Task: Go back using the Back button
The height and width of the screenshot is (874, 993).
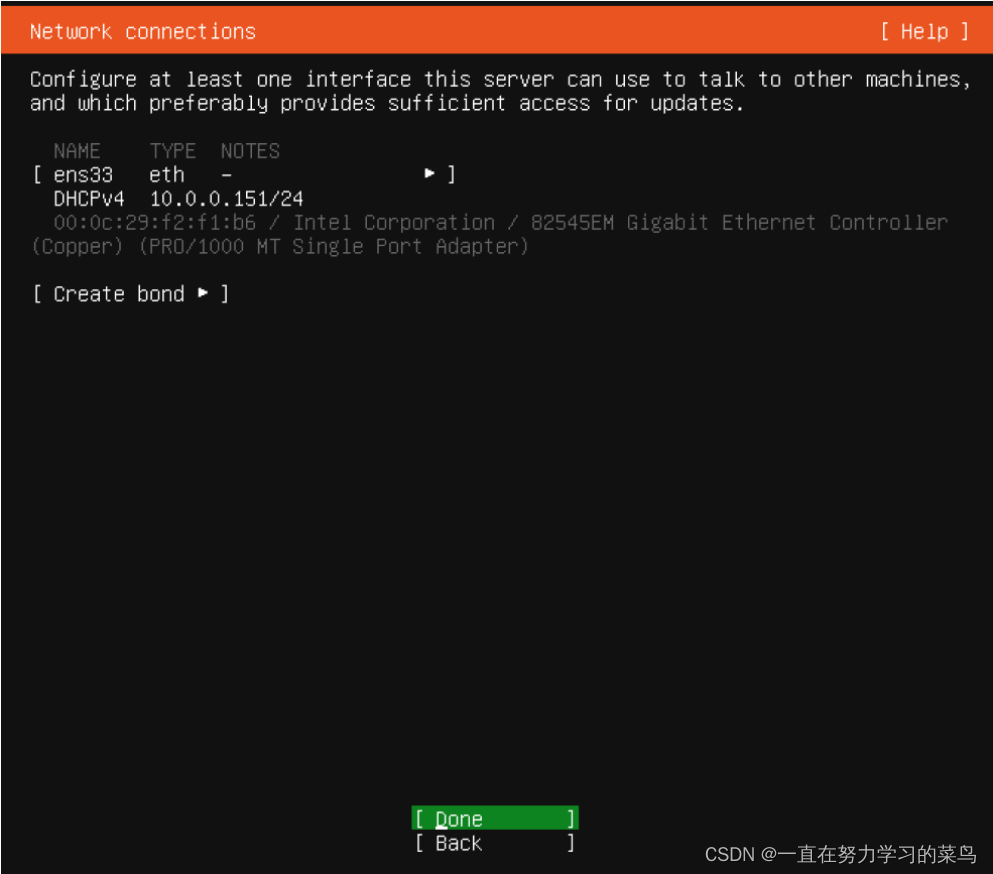Action: point(495,843)
